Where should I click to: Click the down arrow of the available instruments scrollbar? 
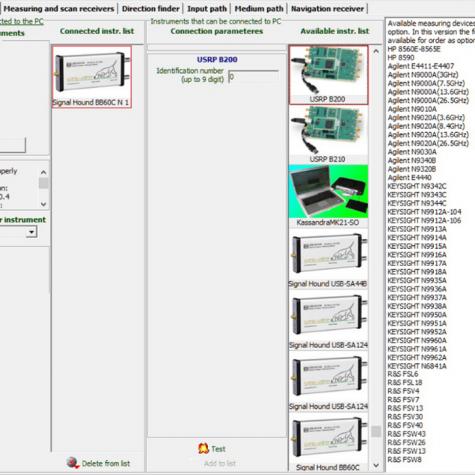[376, 465]
